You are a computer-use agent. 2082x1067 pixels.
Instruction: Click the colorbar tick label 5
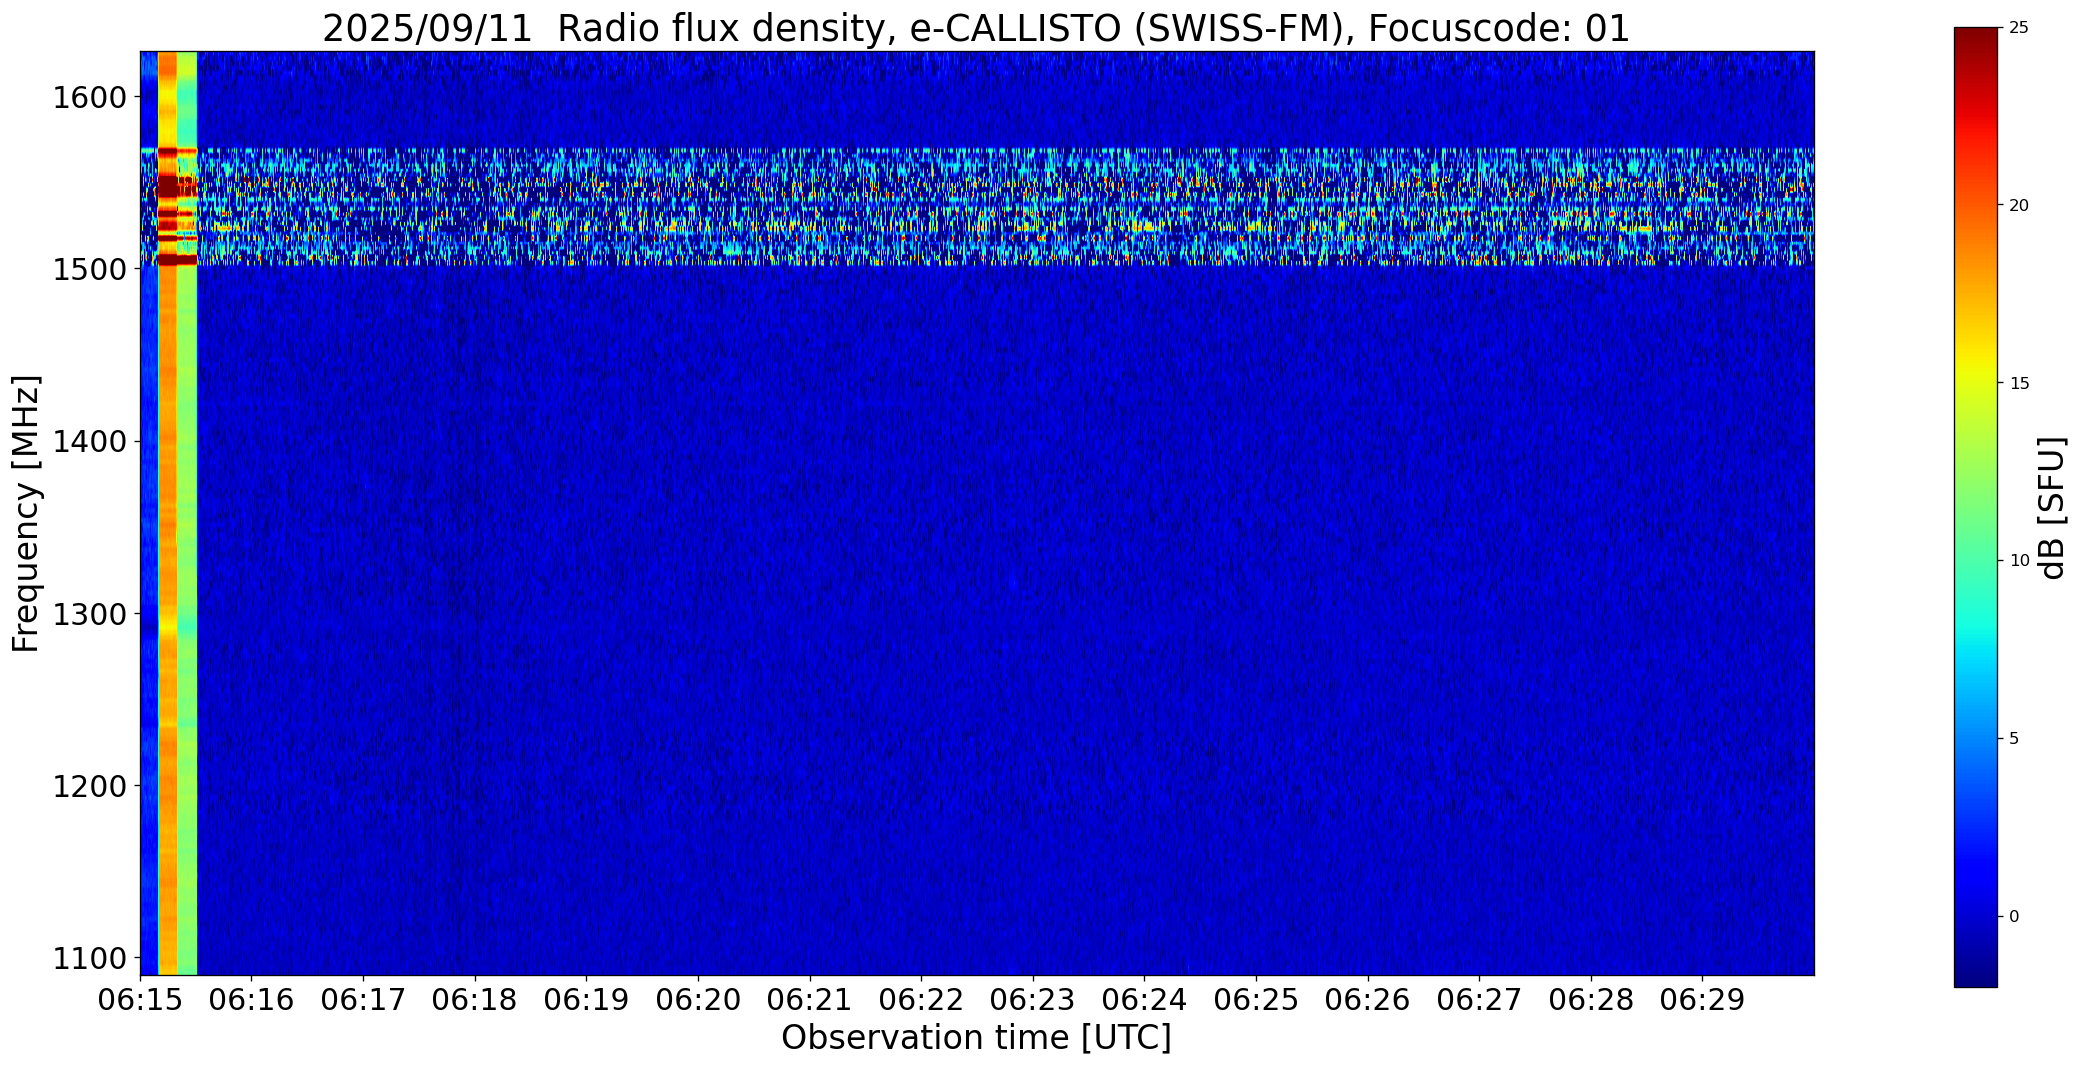pyautogui.click(x=2014, y=739)
